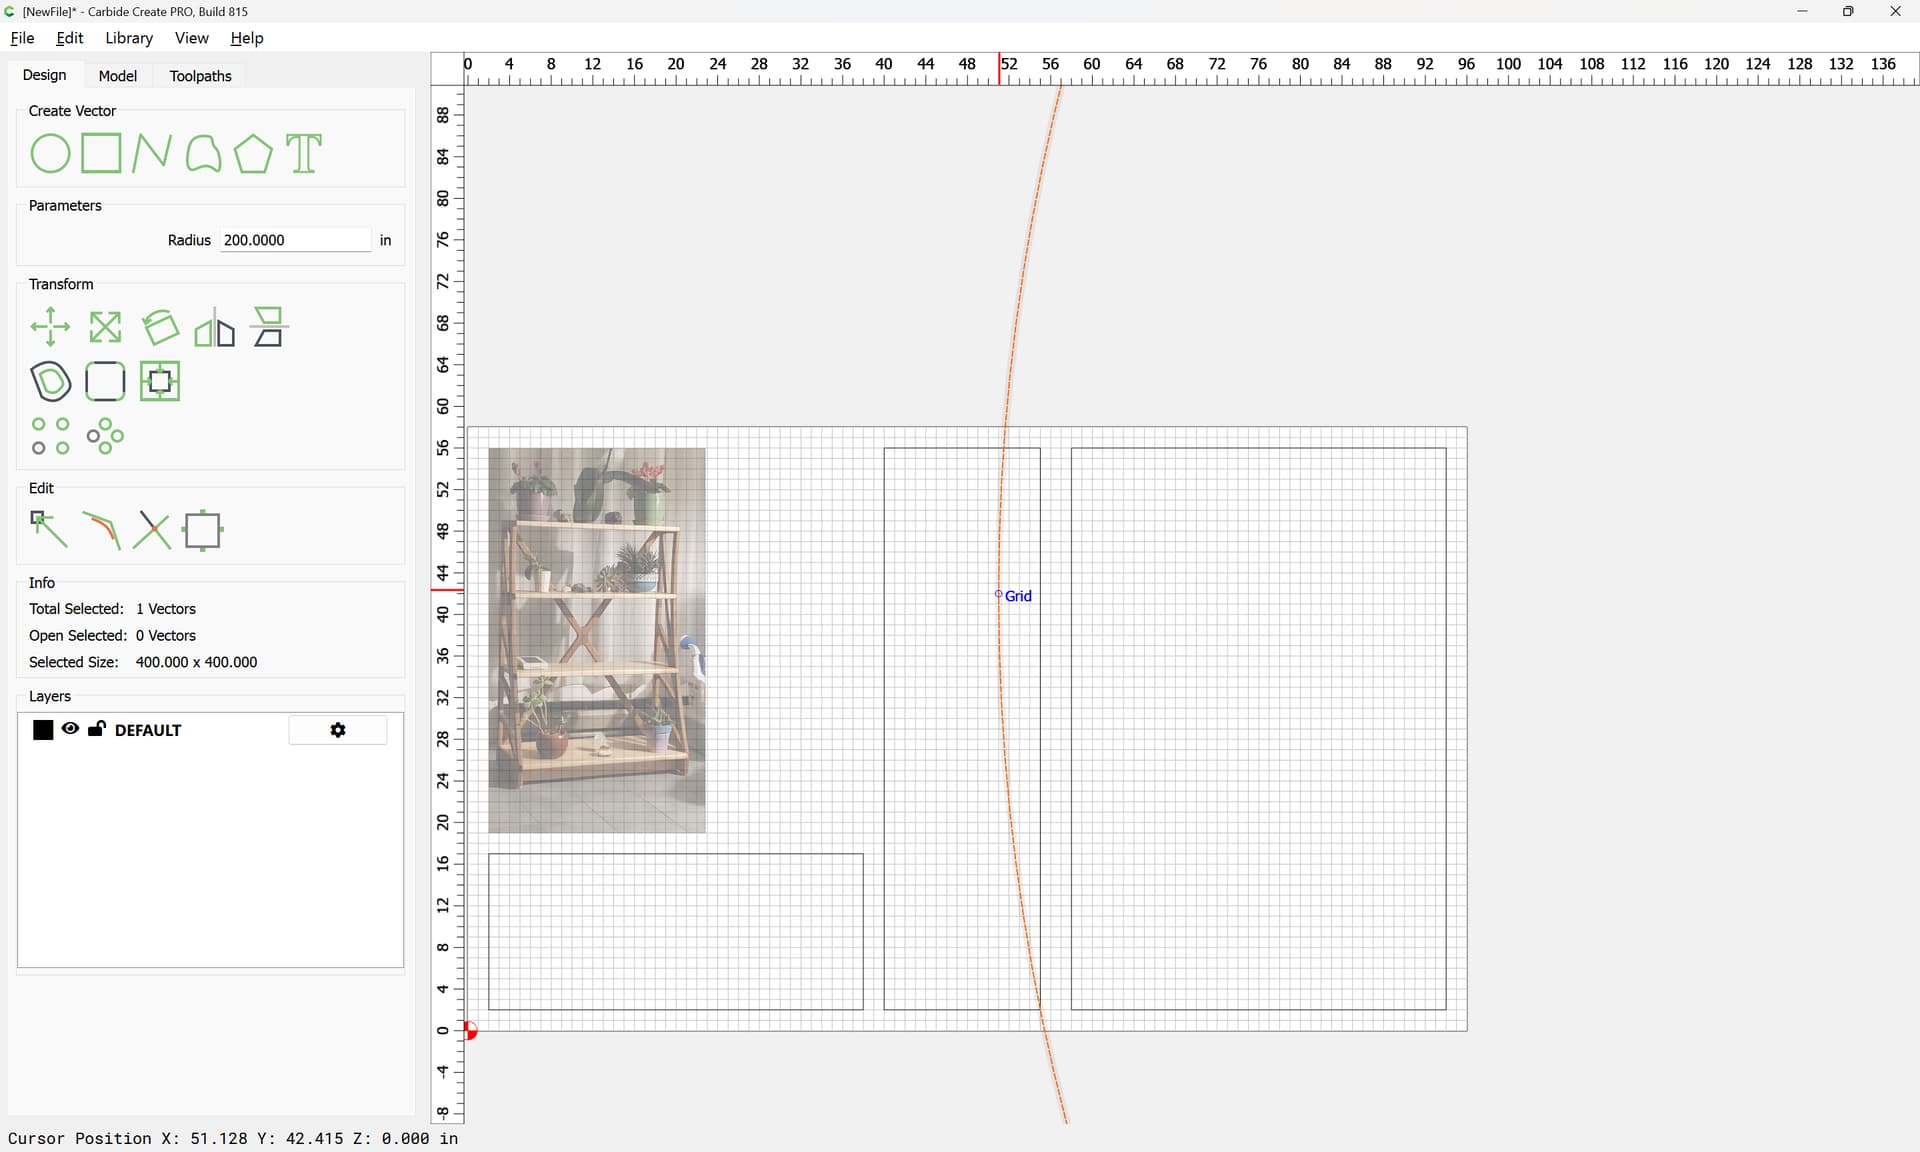Click the Radius input field
Screen dimensions: 1920x1152
pos(295,240)
